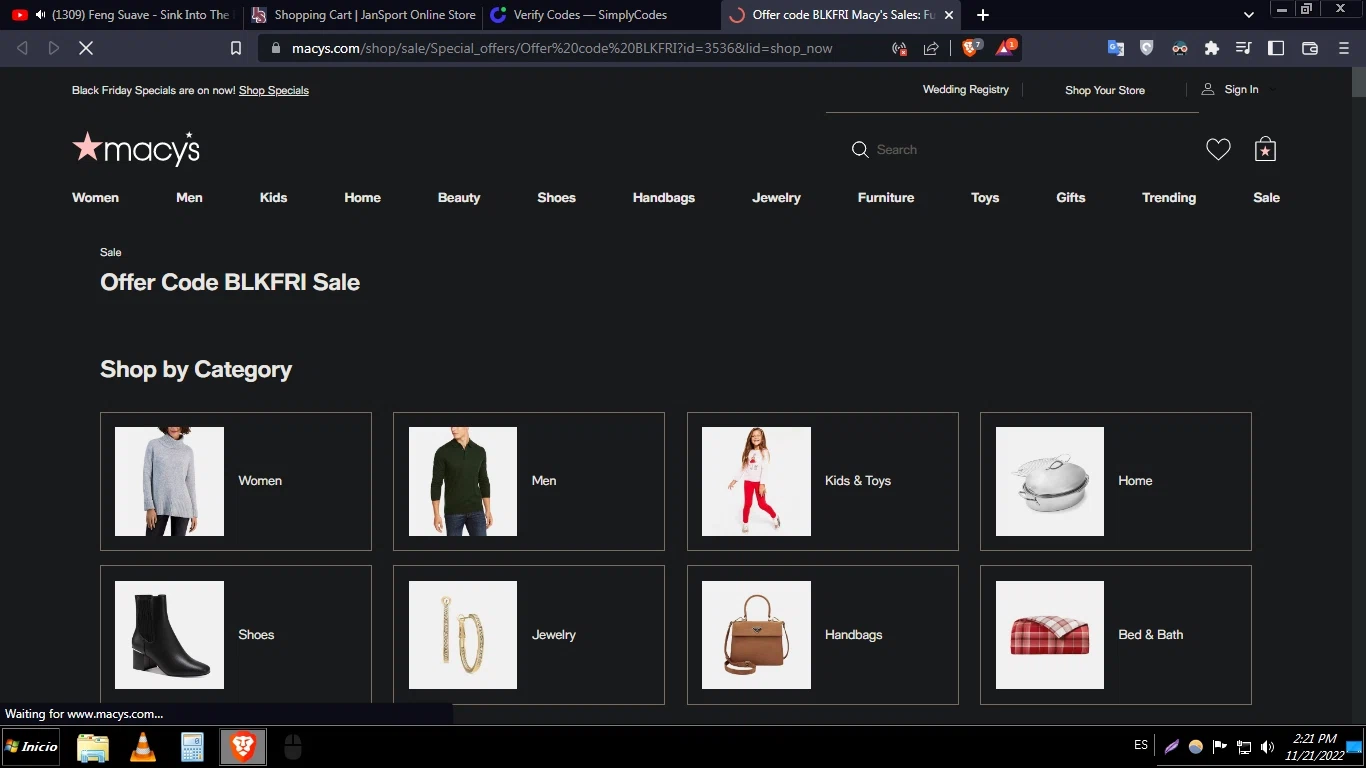Open the file explorer folder in taskbar

point(93,747)
